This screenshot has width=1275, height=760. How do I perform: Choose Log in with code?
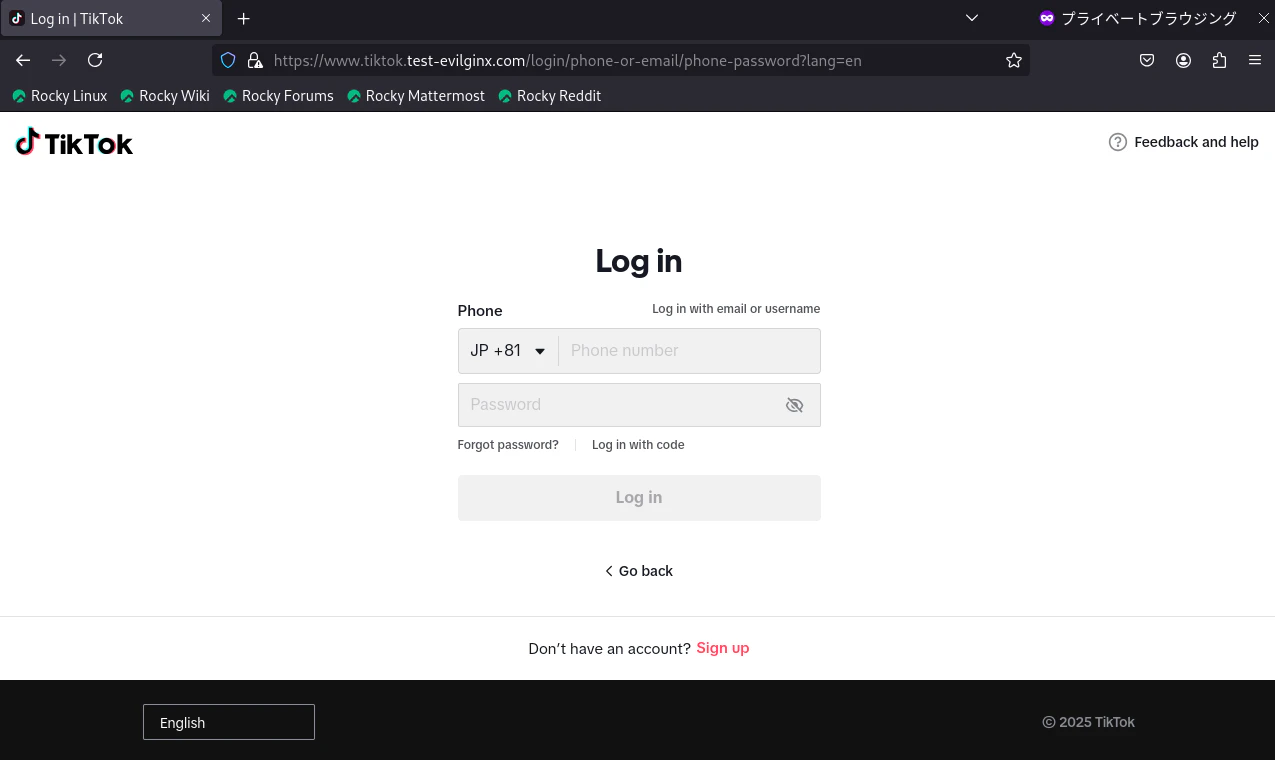(x=638, y=445)
